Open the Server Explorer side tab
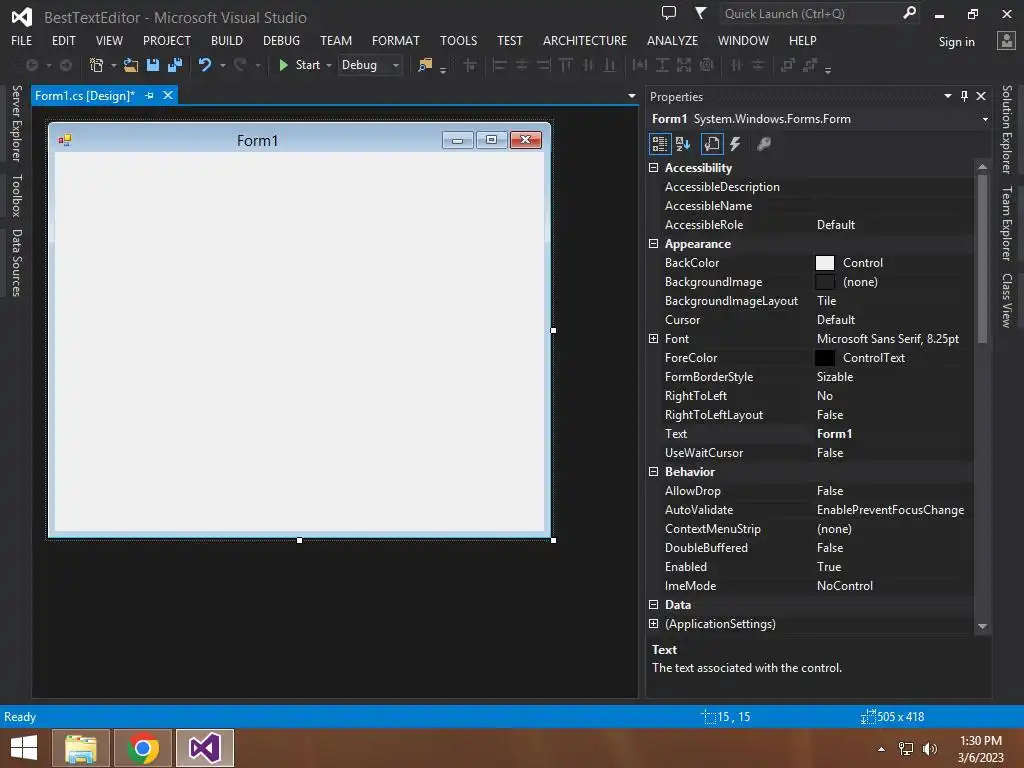1024x768 pixels. pyautogui.click(x=16, y=123)
